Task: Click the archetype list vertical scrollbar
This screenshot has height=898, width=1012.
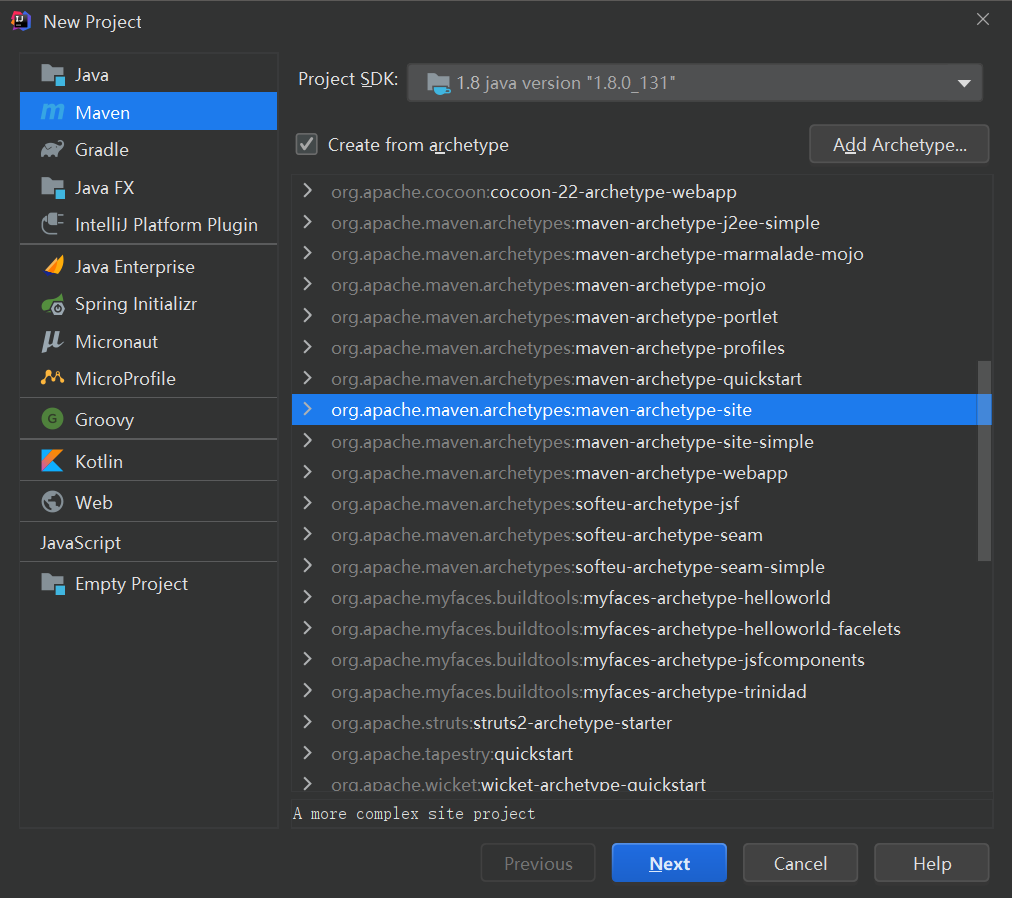Action: coord(984,460)
